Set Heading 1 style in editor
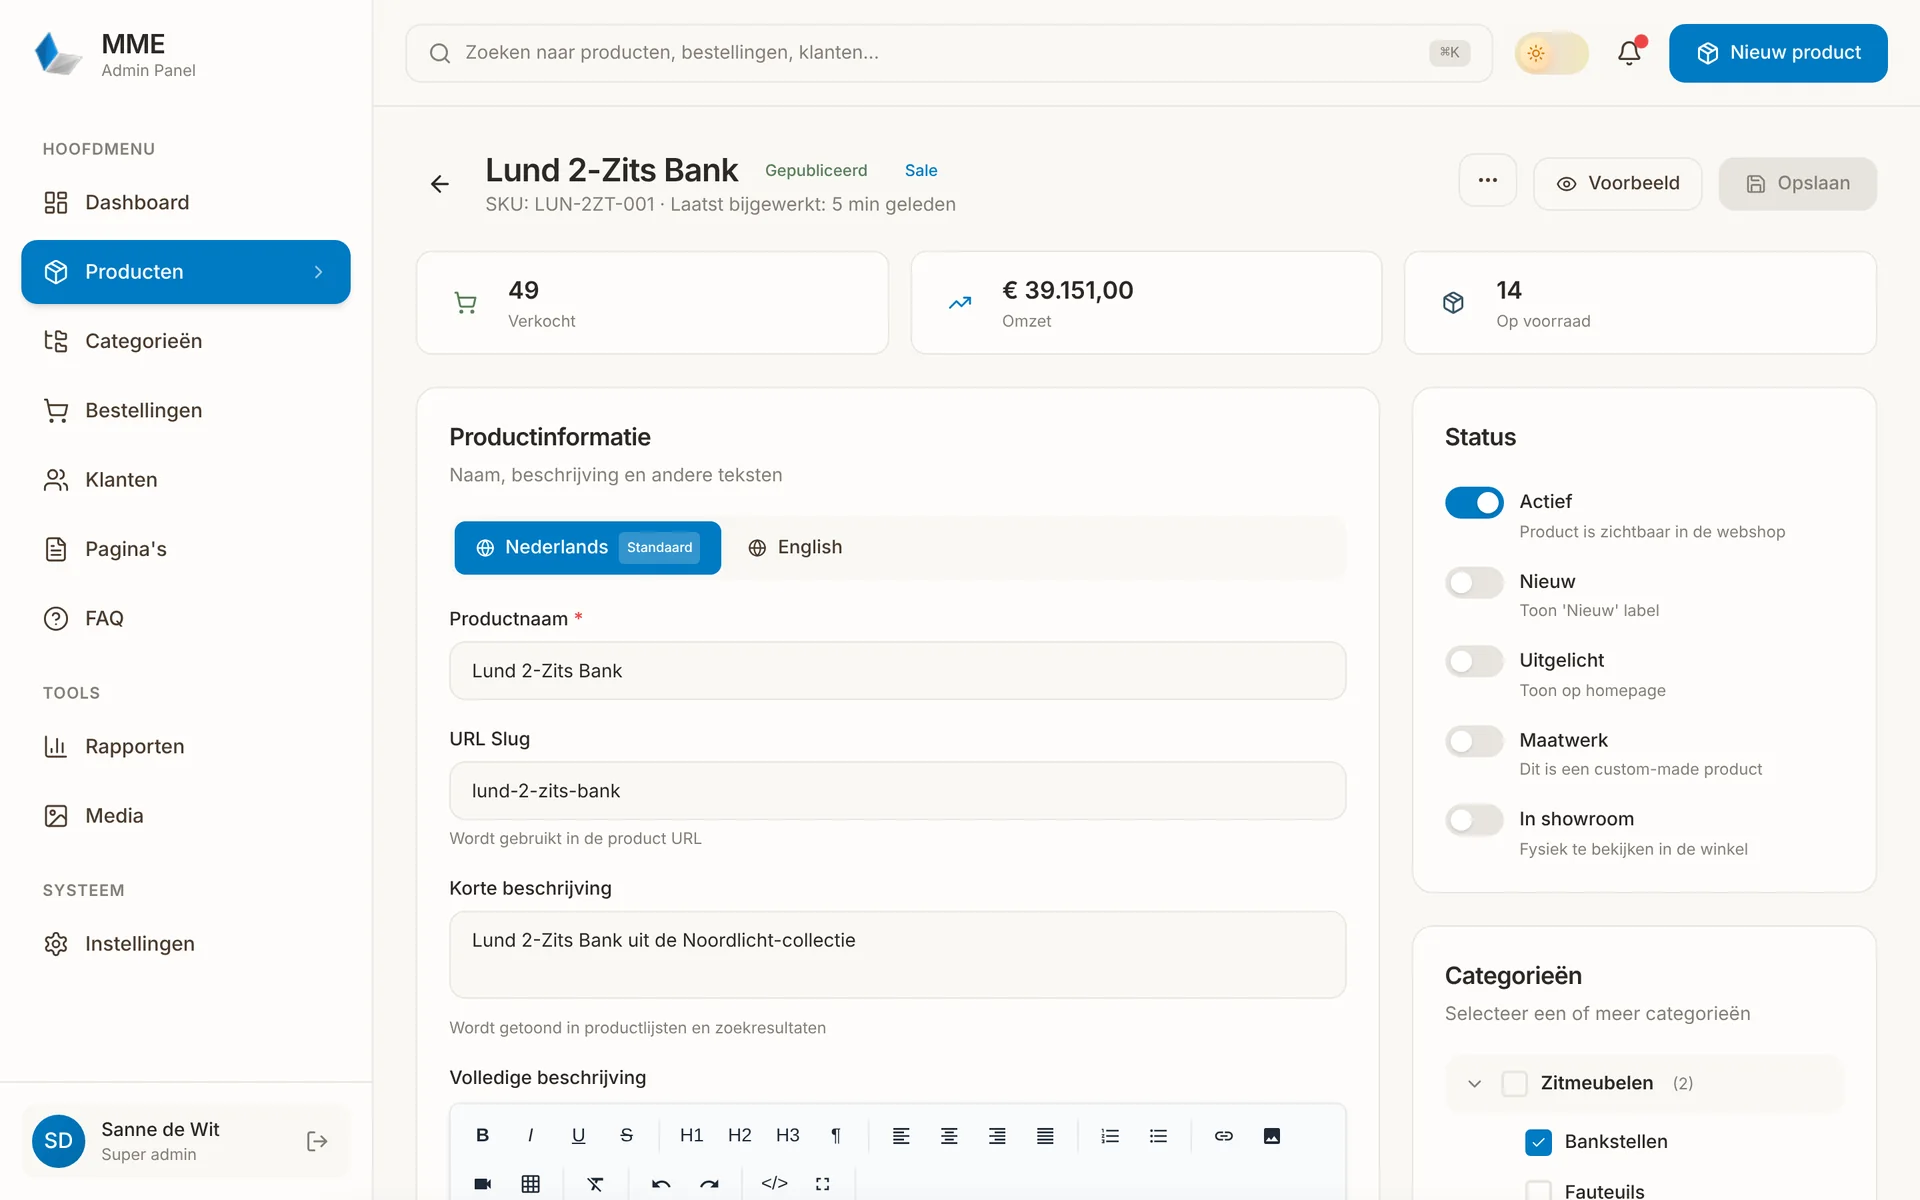 pos(691,1135)
